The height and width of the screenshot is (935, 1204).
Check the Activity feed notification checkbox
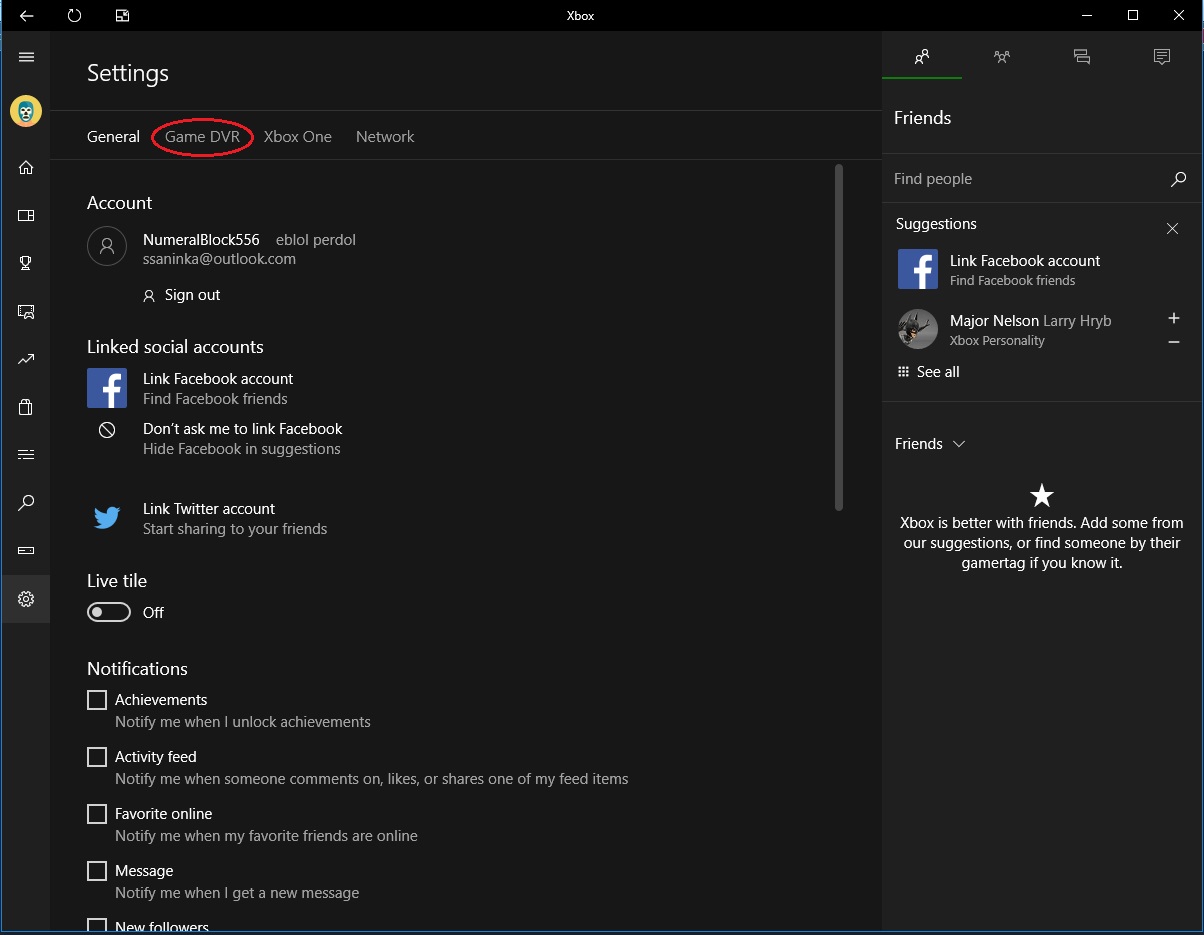coord(97,757)
